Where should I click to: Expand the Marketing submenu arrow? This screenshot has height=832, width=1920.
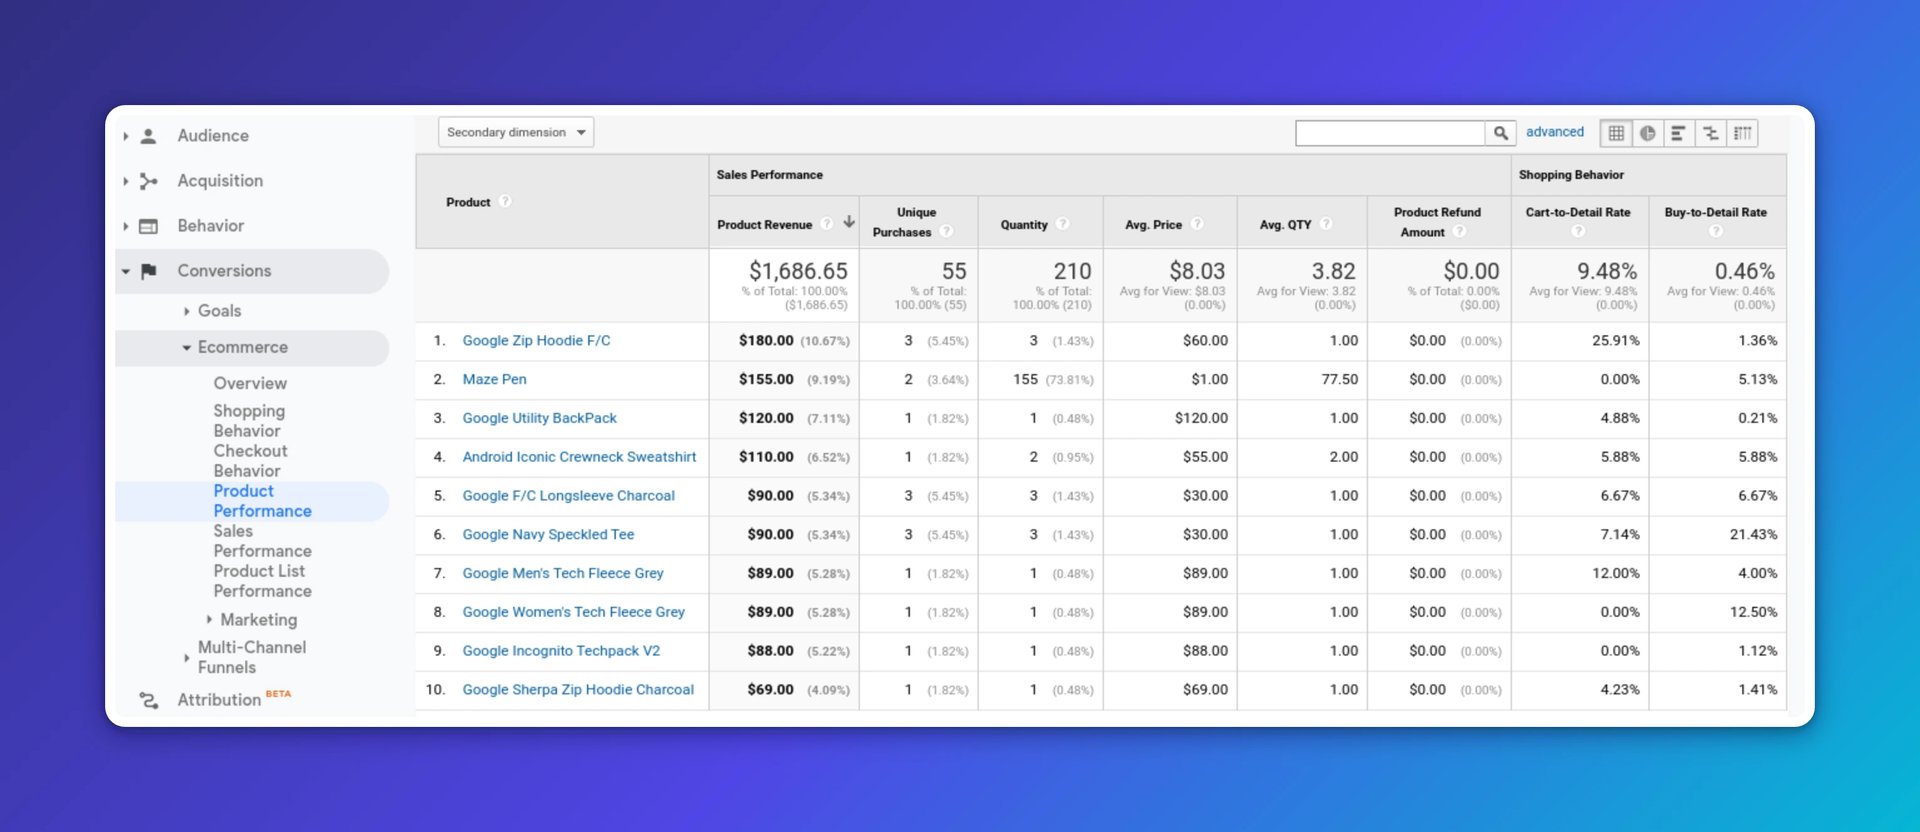coord(209,620)
